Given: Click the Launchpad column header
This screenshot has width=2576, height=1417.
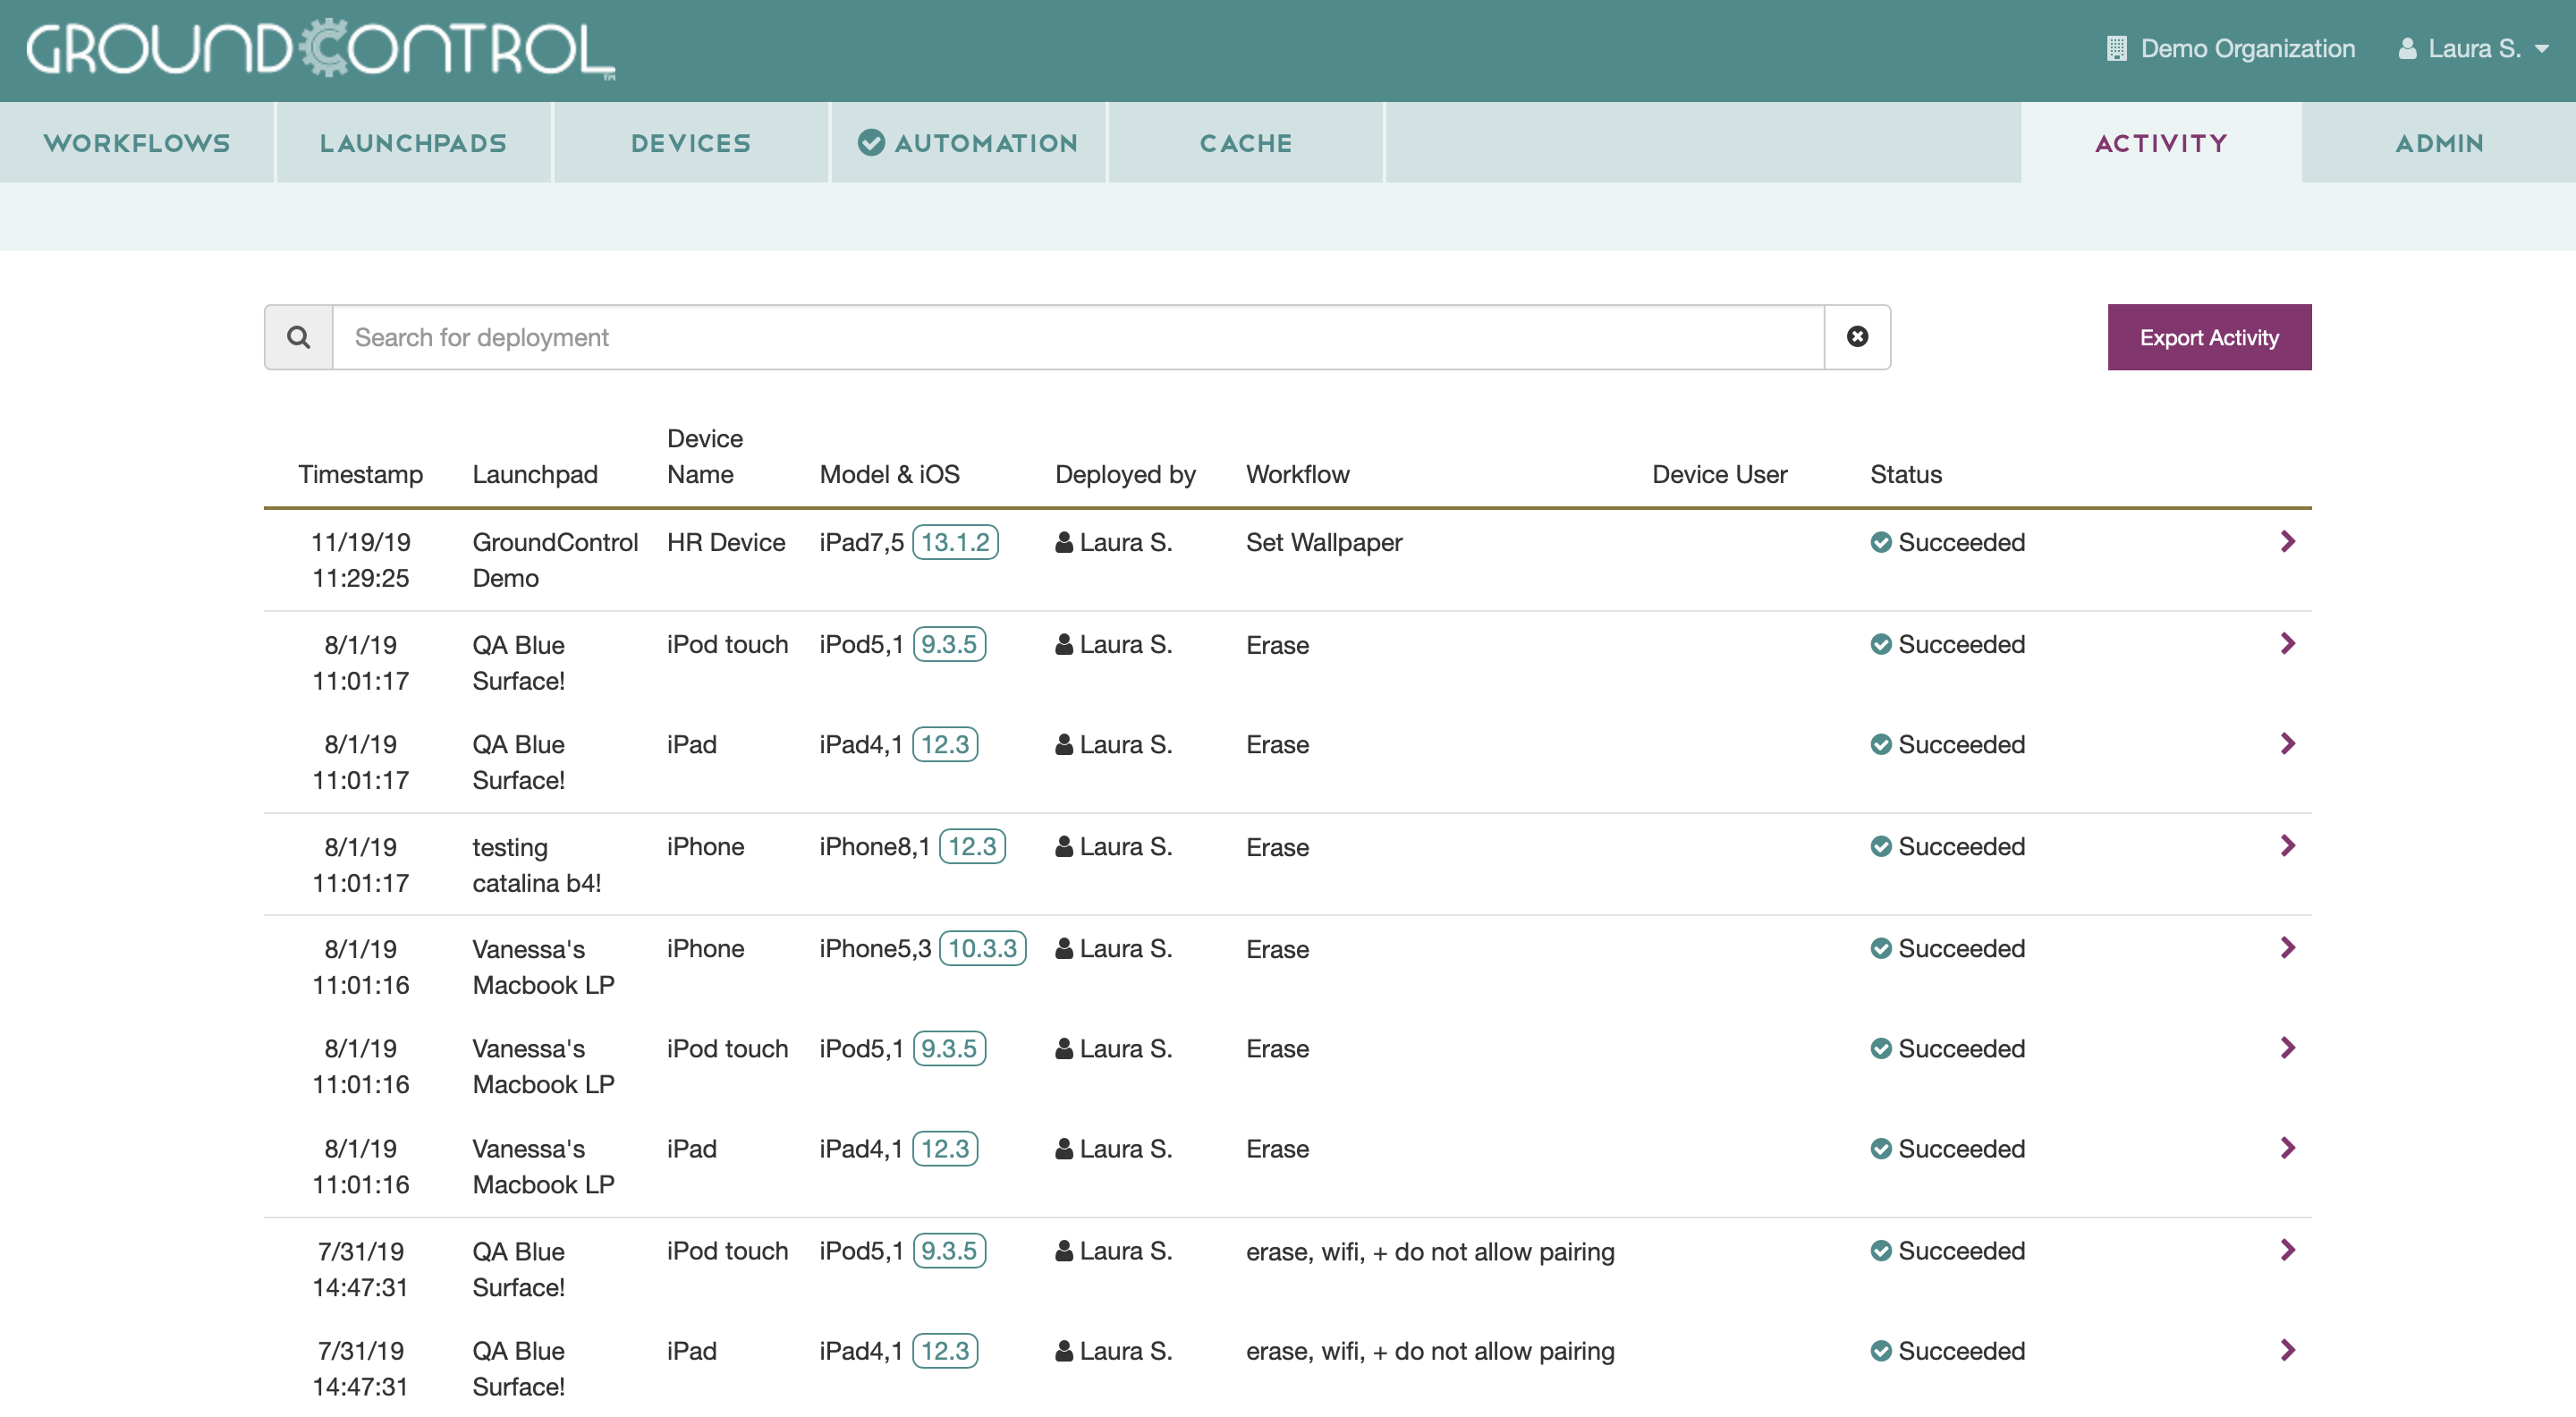Looking at the screenshot, I should click(x=535, y=474).
